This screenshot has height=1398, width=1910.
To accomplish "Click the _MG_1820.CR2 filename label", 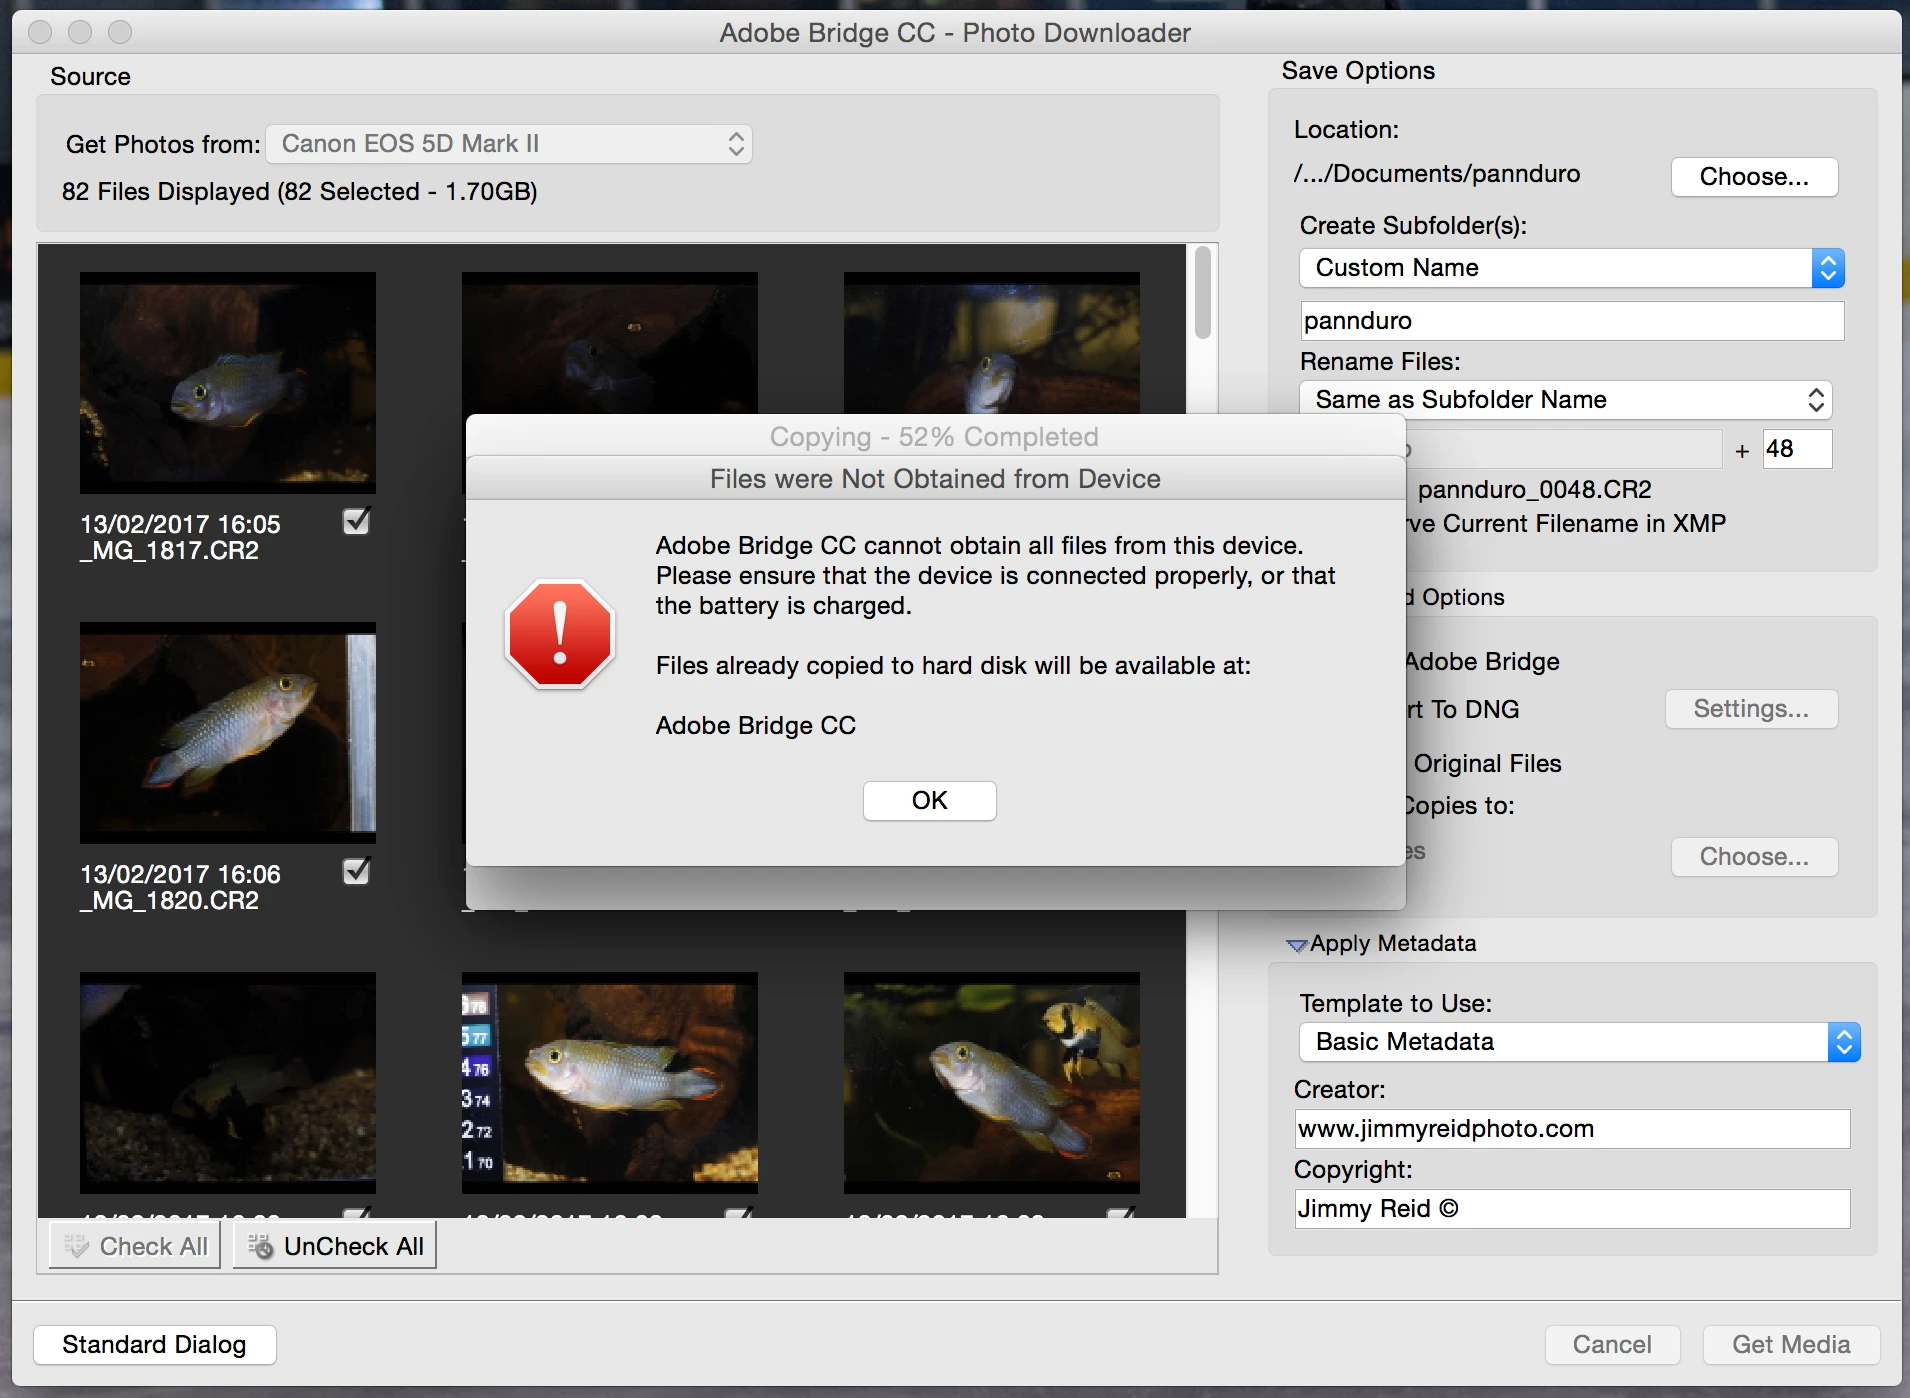I will pos(170,901).
